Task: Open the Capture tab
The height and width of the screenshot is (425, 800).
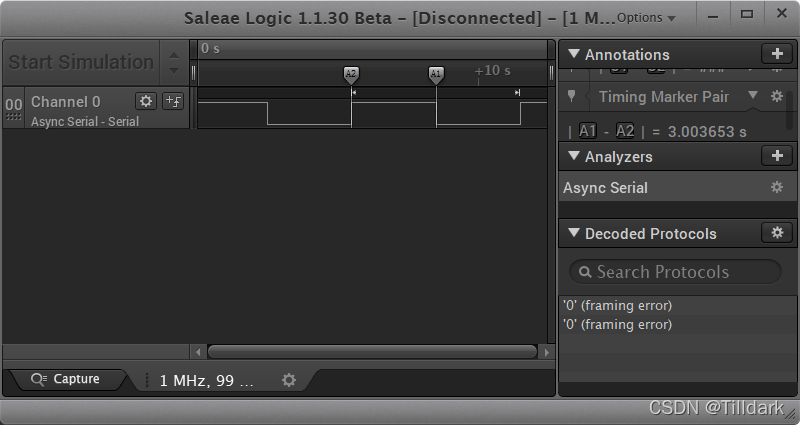Action: [x=66, y=379]
